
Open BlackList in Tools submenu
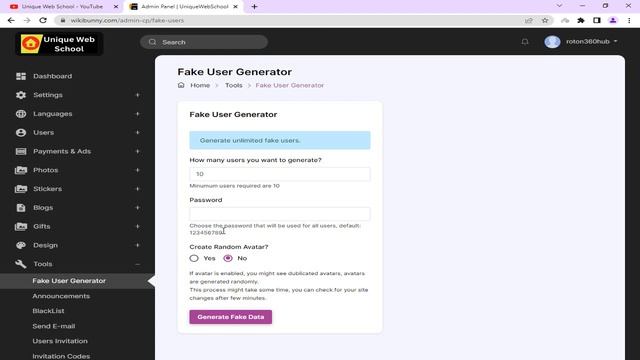49,311
